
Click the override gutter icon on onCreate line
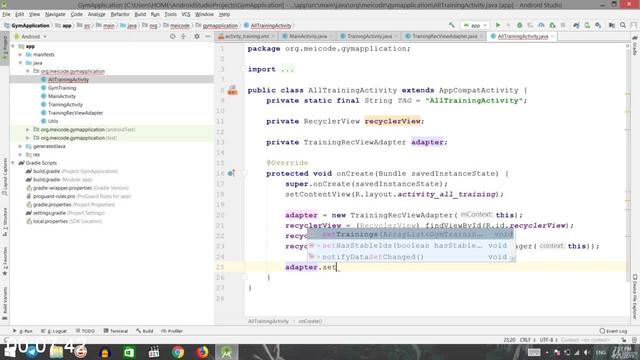231,173
